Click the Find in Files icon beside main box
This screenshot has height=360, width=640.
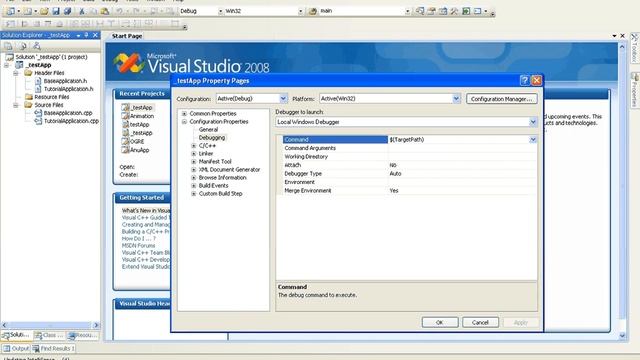(x=313, y=11)
